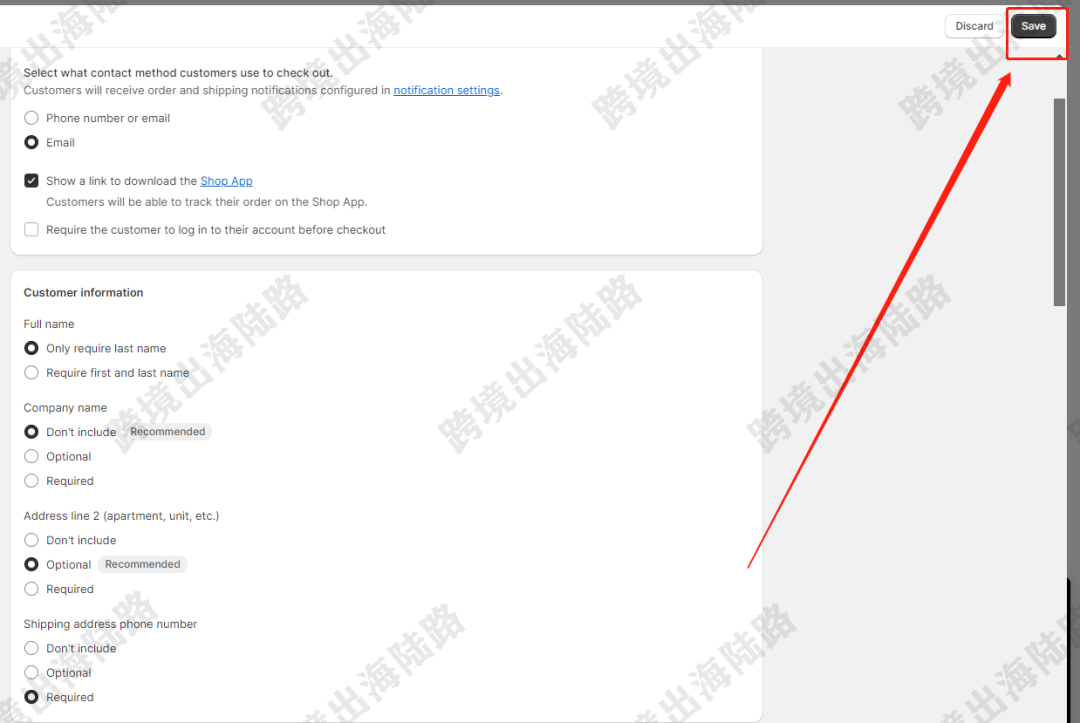Choose Require first and last name
This screenshot has width=1080, height=723.
click(31, 373)
